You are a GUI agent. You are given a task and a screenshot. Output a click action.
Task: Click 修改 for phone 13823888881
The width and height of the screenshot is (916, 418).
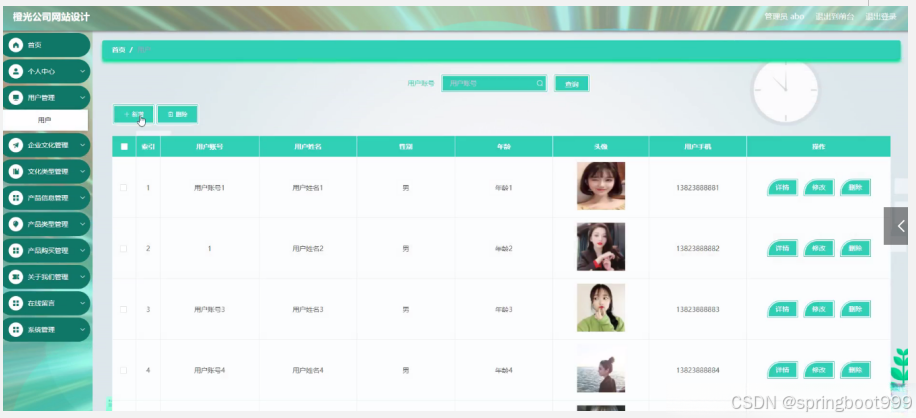(x=819, y=188)
